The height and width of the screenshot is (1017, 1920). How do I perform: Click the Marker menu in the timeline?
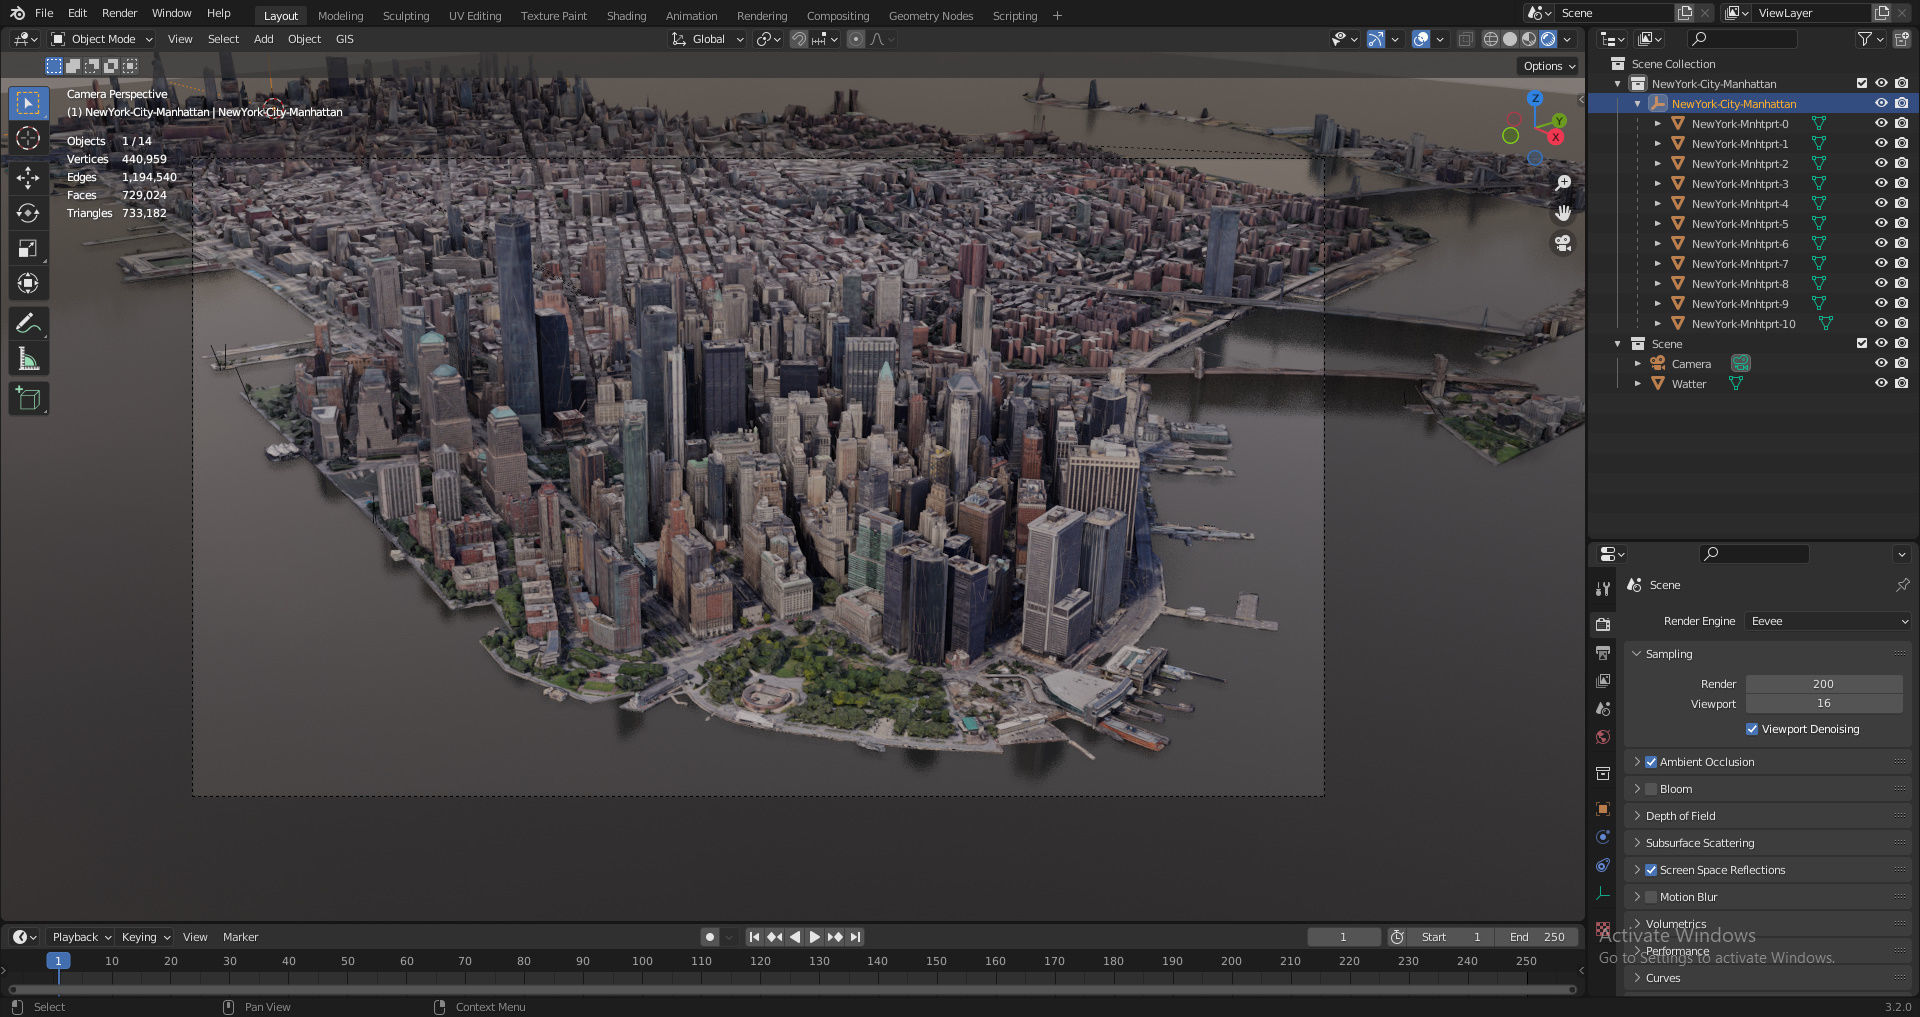point(240,937)
